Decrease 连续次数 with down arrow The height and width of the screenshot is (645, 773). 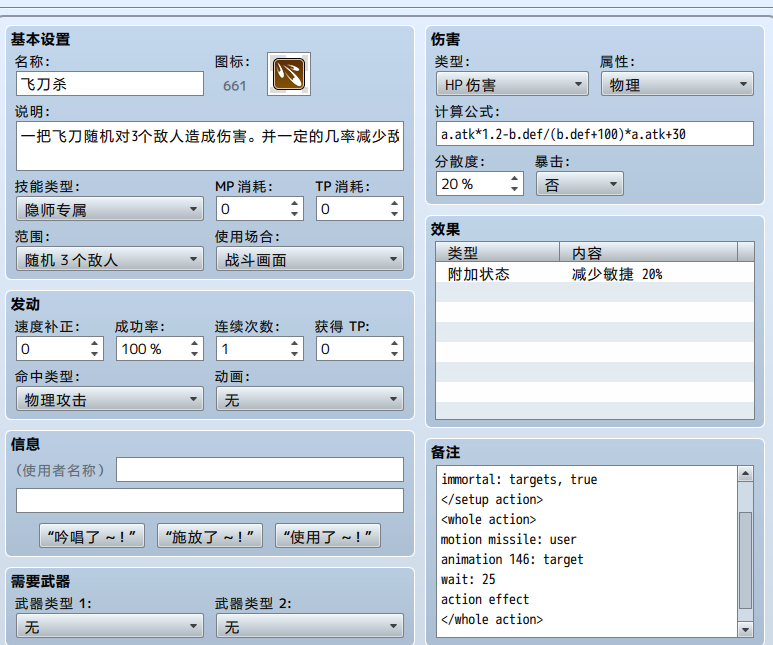pos(294,355)
